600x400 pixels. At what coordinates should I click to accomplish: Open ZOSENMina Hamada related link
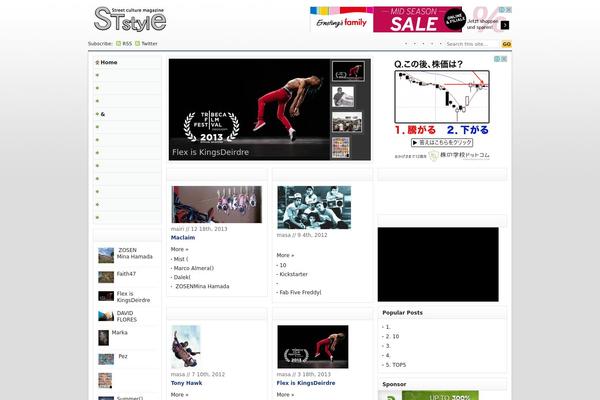point(202,286)
